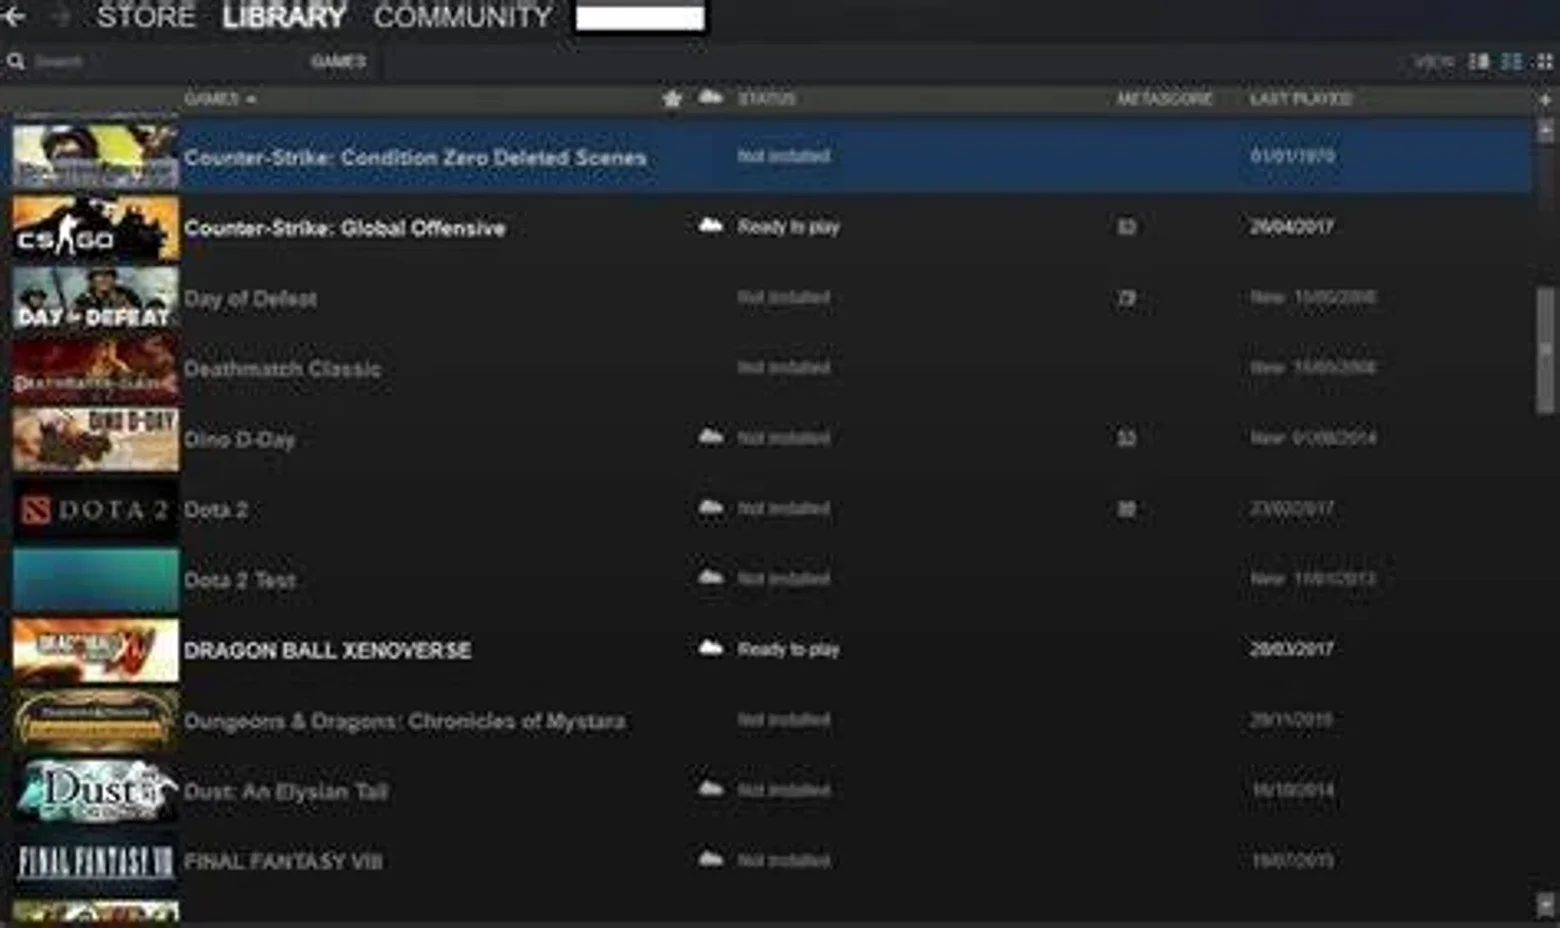The image size is (1560, 928).
Task: Select the teal Dota 2 Test thumbnail
Action: [x=96, y=580]
